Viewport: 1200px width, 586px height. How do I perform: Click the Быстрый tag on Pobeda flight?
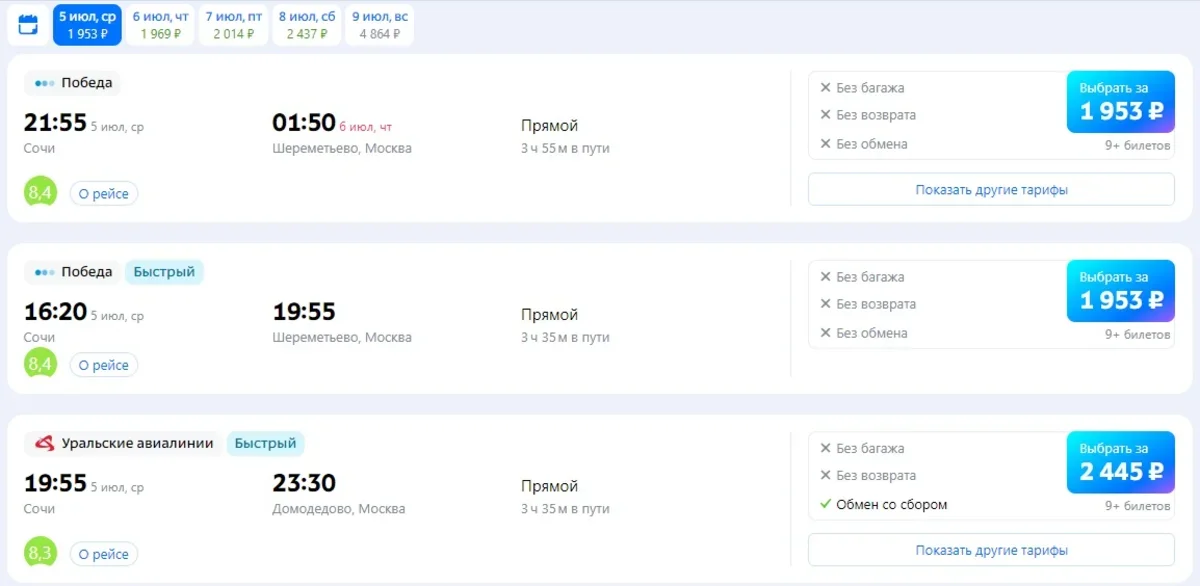tap(164, 272)
